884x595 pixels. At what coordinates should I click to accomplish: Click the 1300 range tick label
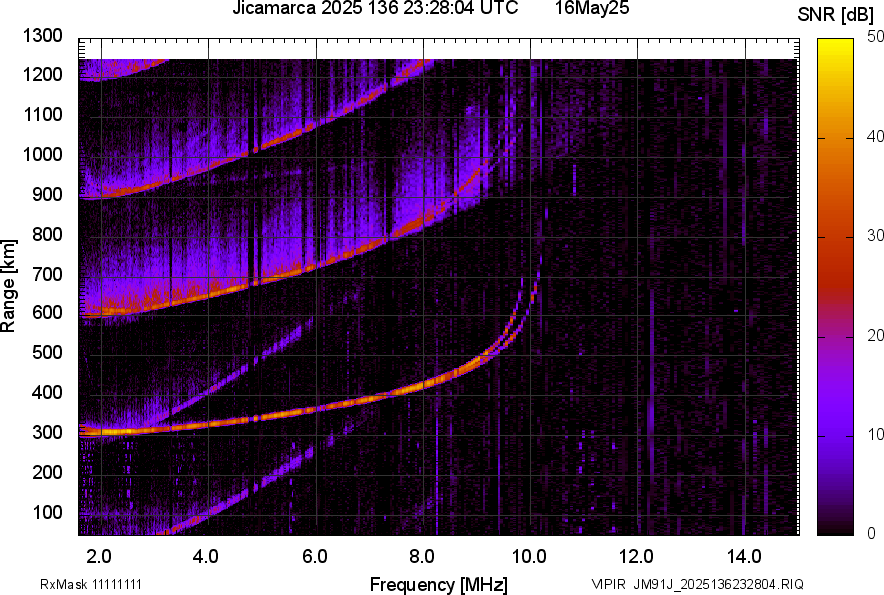(42, 36)
